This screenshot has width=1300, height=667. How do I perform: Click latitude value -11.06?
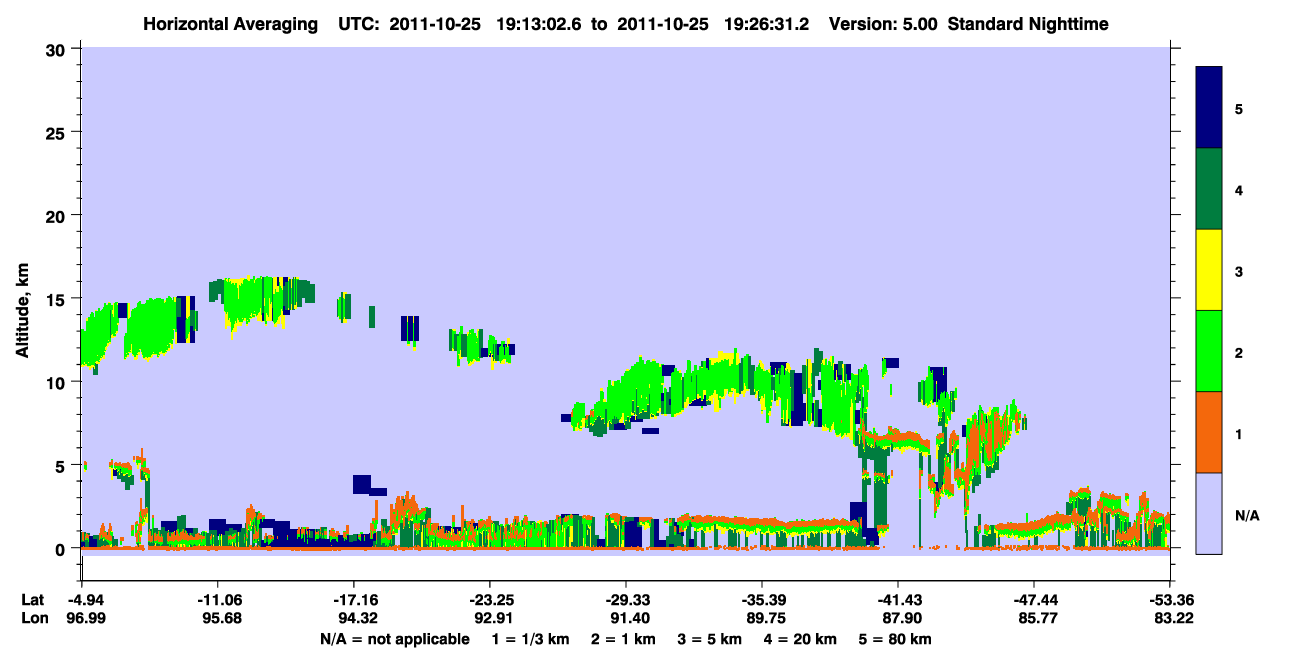(x=218, y=600)
